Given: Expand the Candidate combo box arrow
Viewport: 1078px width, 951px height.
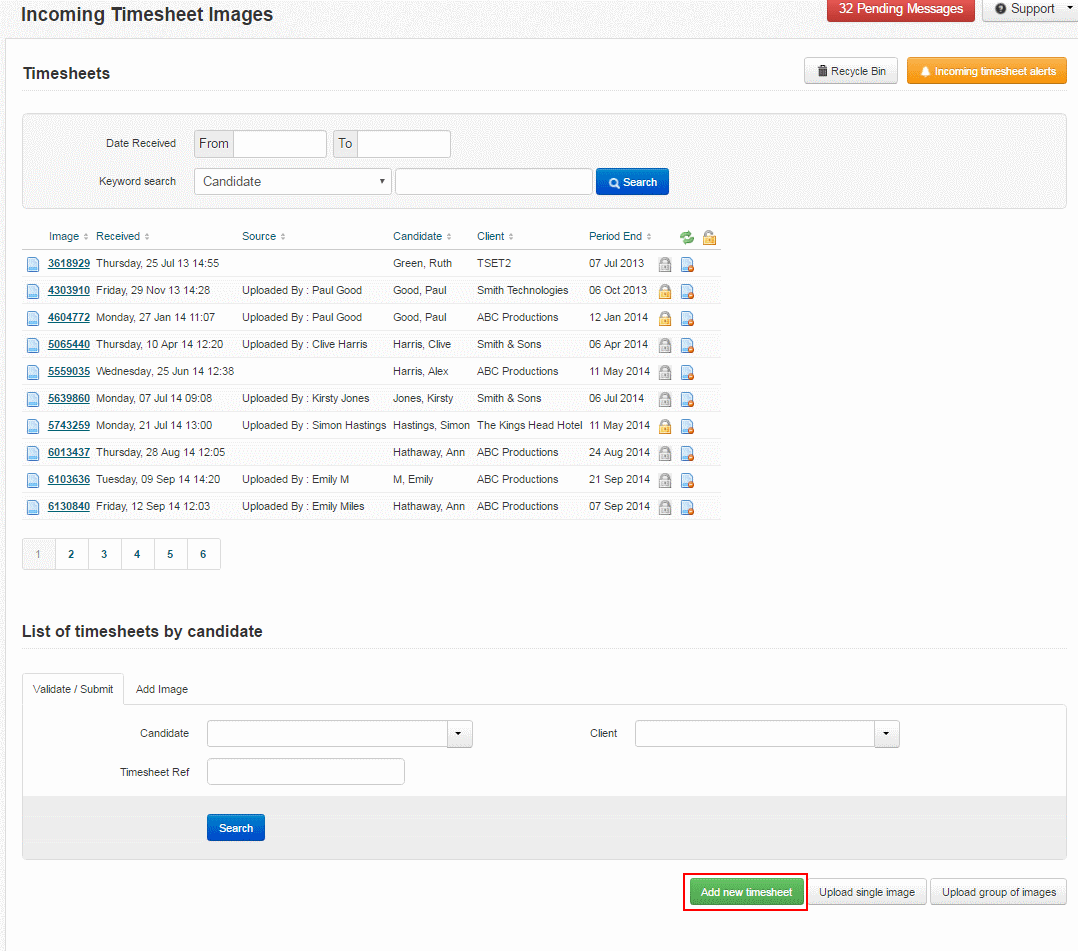Looking at the screenshot, I should tap(459, 734).
